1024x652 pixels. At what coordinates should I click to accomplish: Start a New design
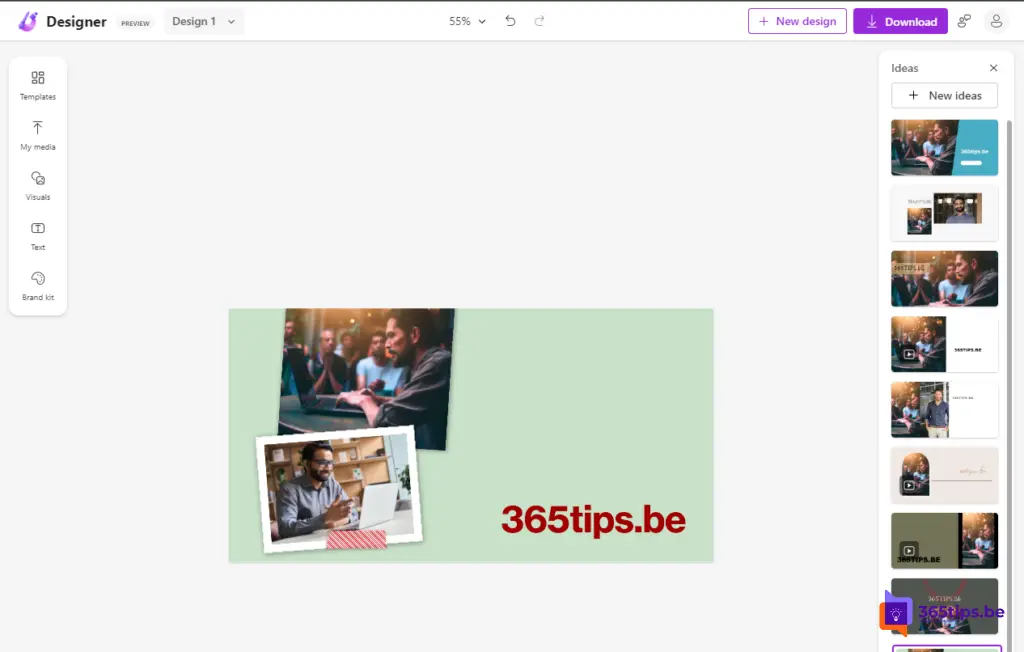click(x=797, y=21)
